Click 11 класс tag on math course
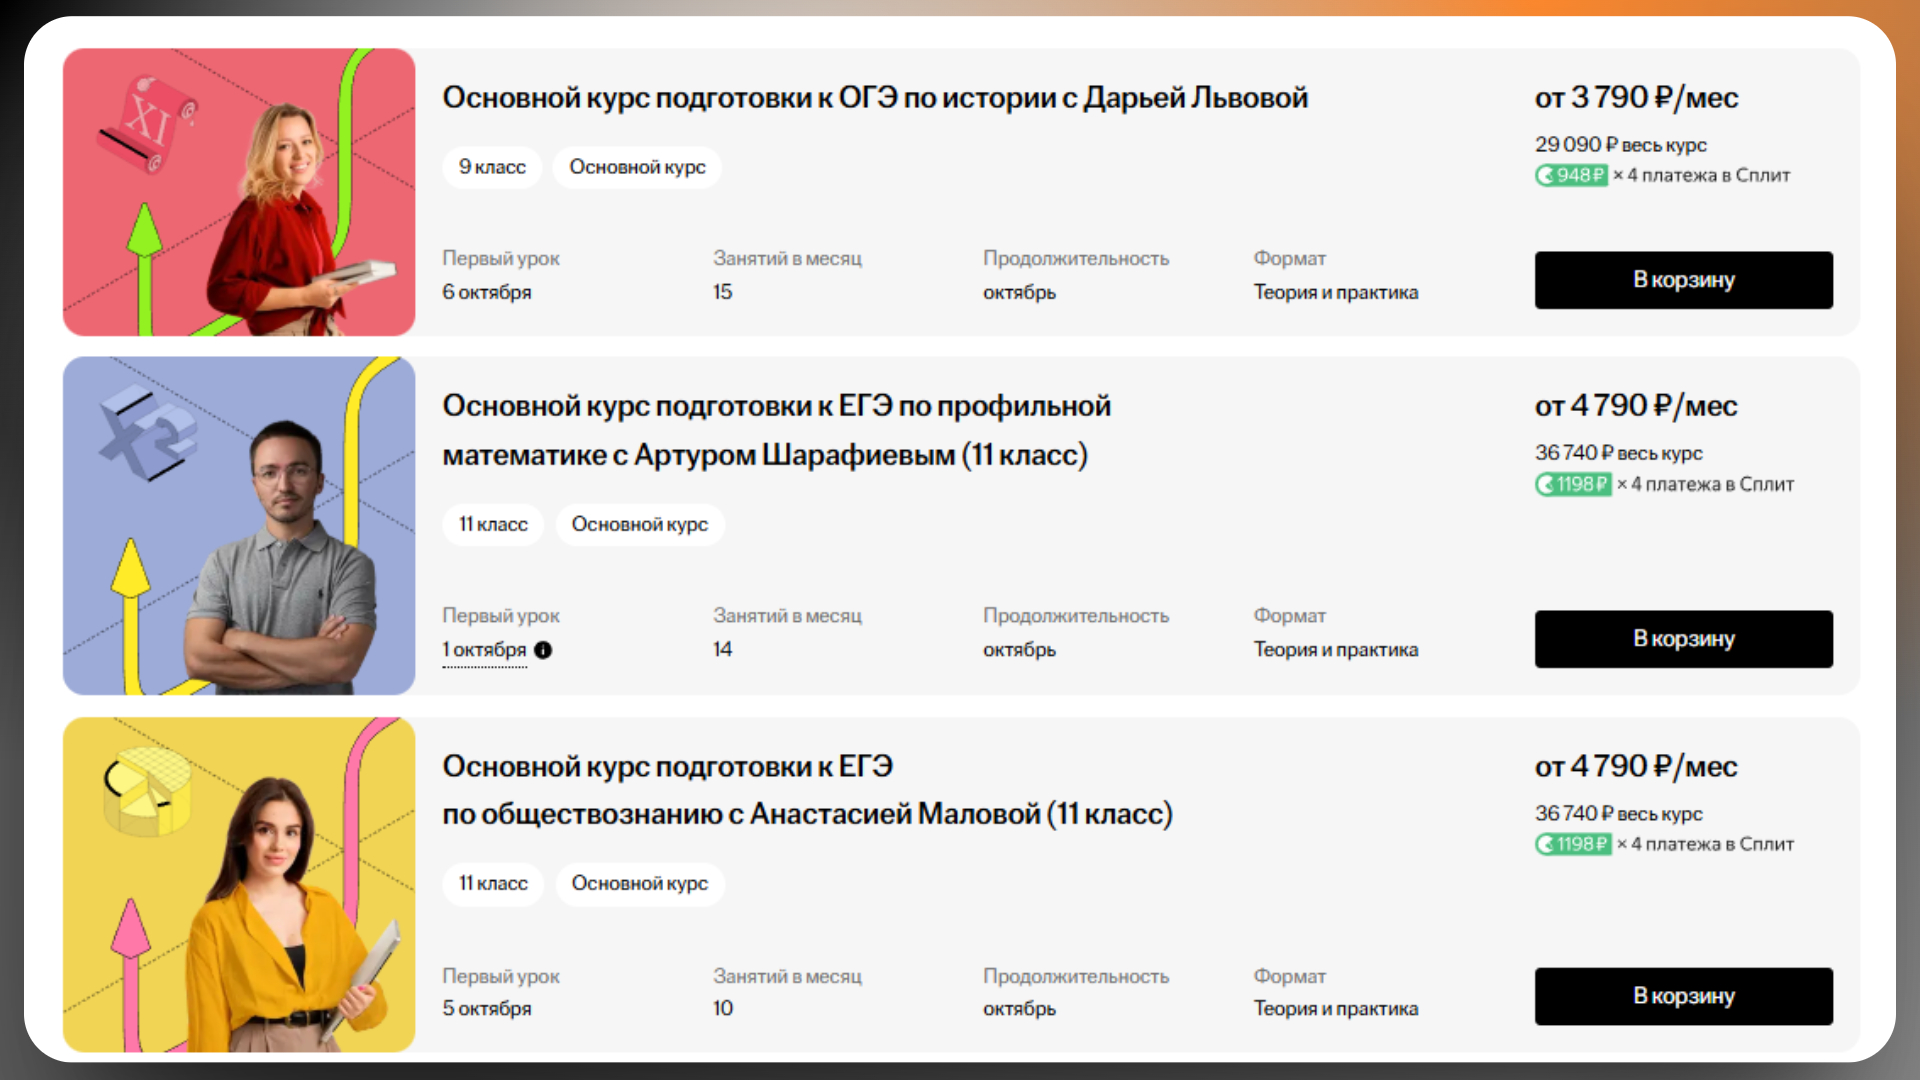The image size is (1920, 1080). pyautogui.click(x=493, y=524)
